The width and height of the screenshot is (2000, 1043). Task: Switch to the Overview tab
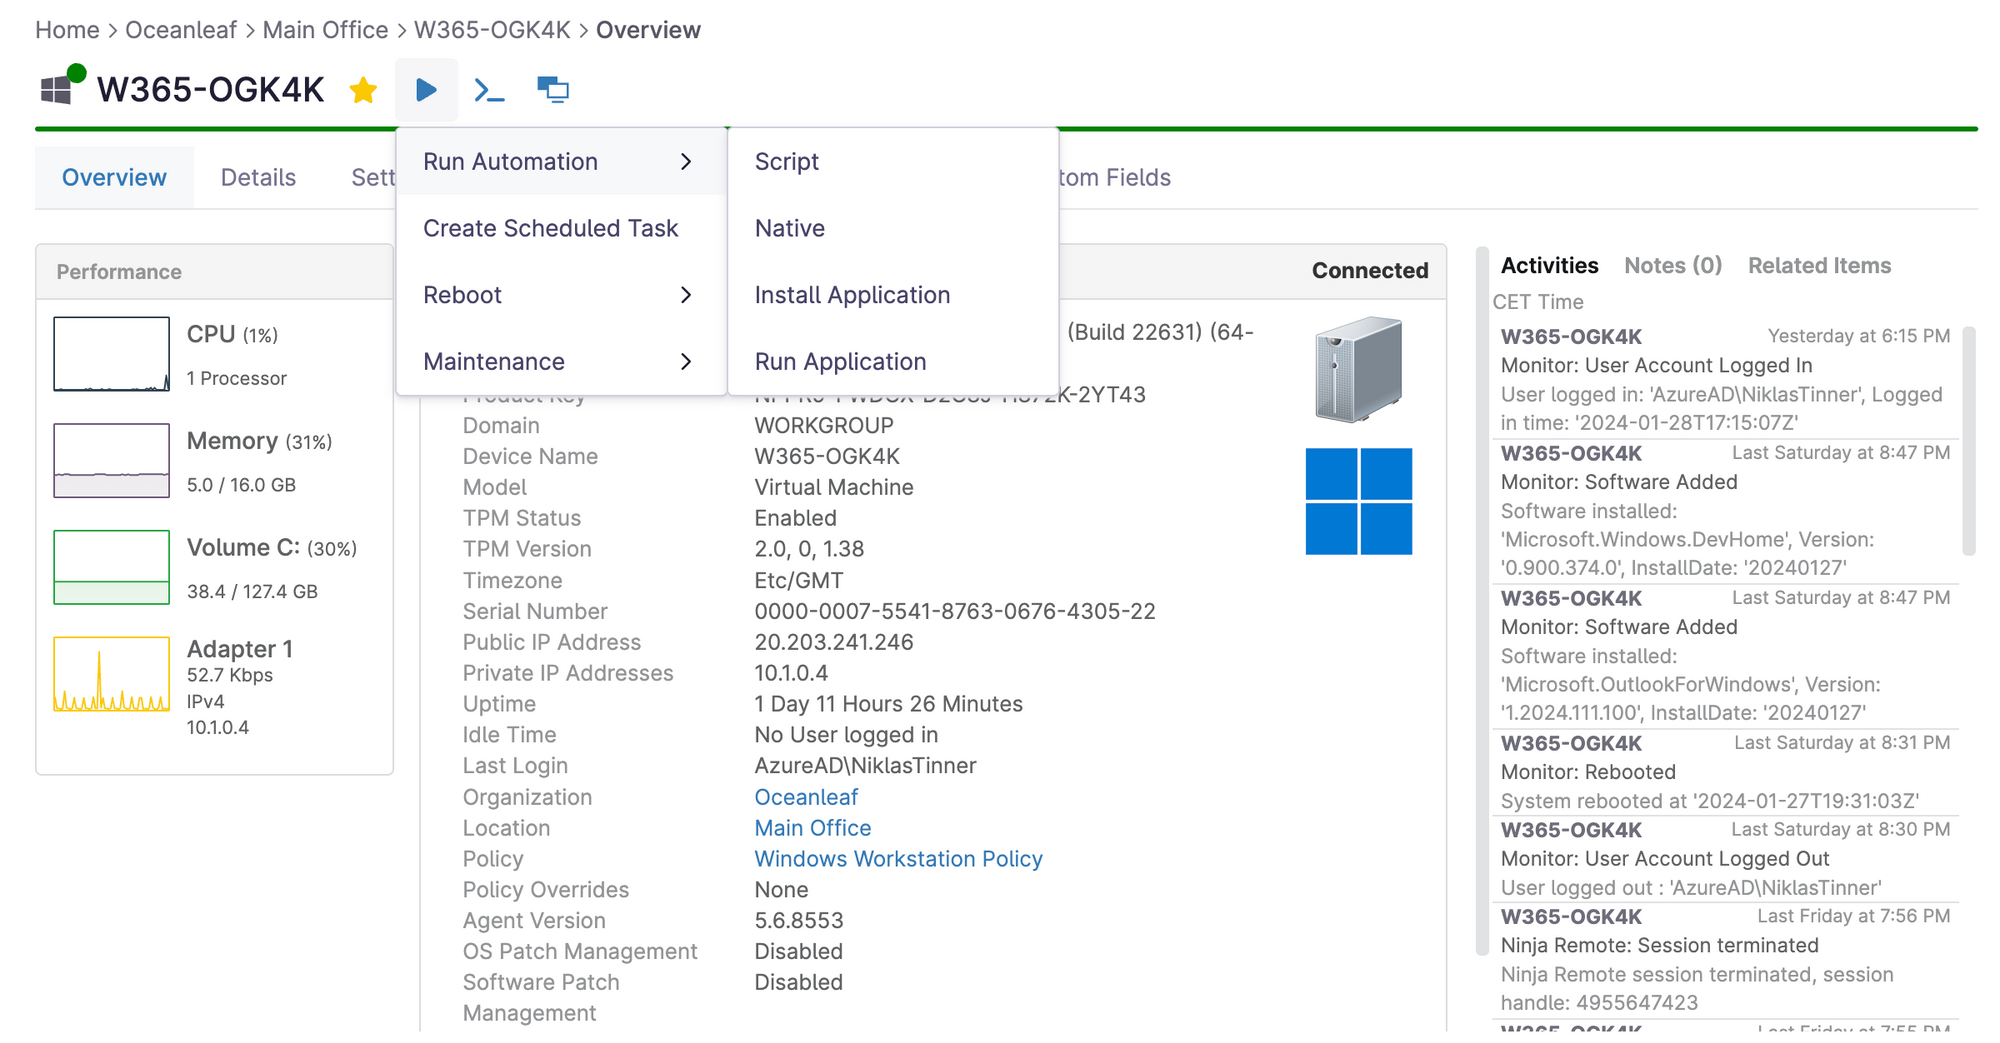[114, 178]
